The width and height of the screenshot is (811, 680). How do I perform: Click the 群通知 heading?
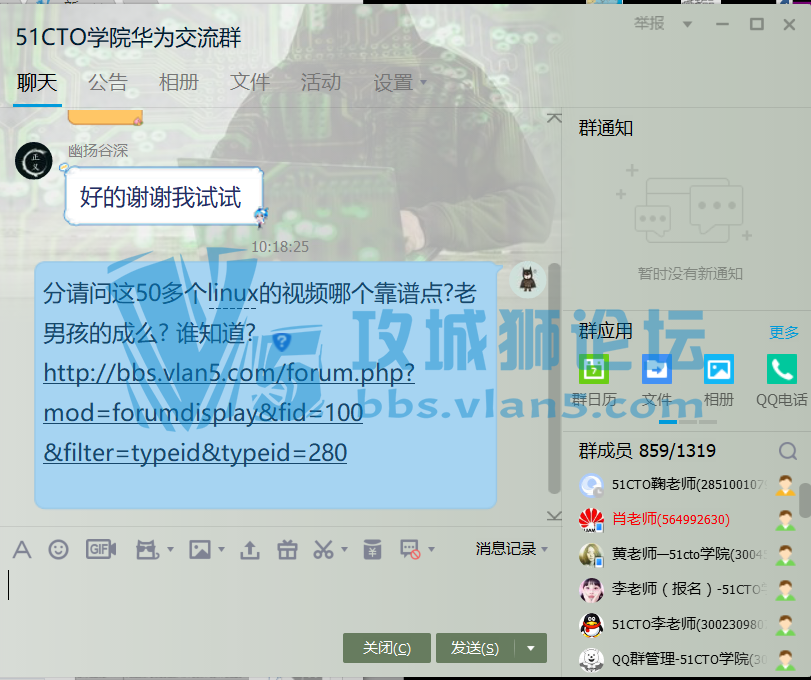(606, 128)
